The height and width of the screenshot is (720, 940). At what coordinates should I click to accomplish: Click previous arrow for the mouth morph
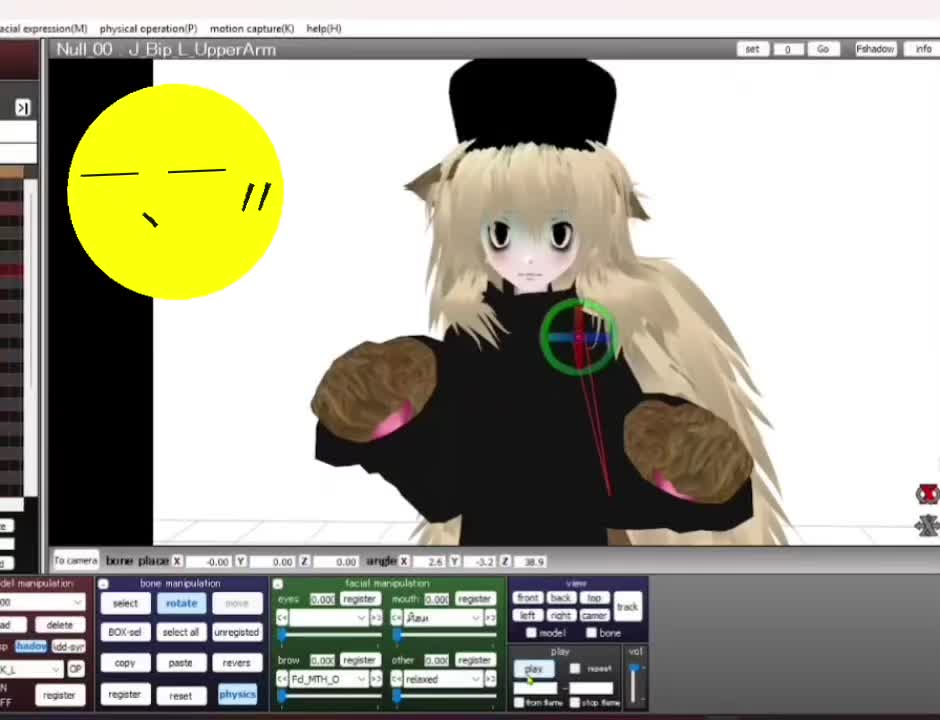(396, 617)
